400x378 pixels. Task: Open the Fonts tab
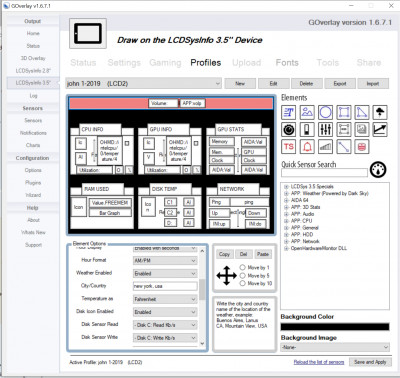click(287, 63)
